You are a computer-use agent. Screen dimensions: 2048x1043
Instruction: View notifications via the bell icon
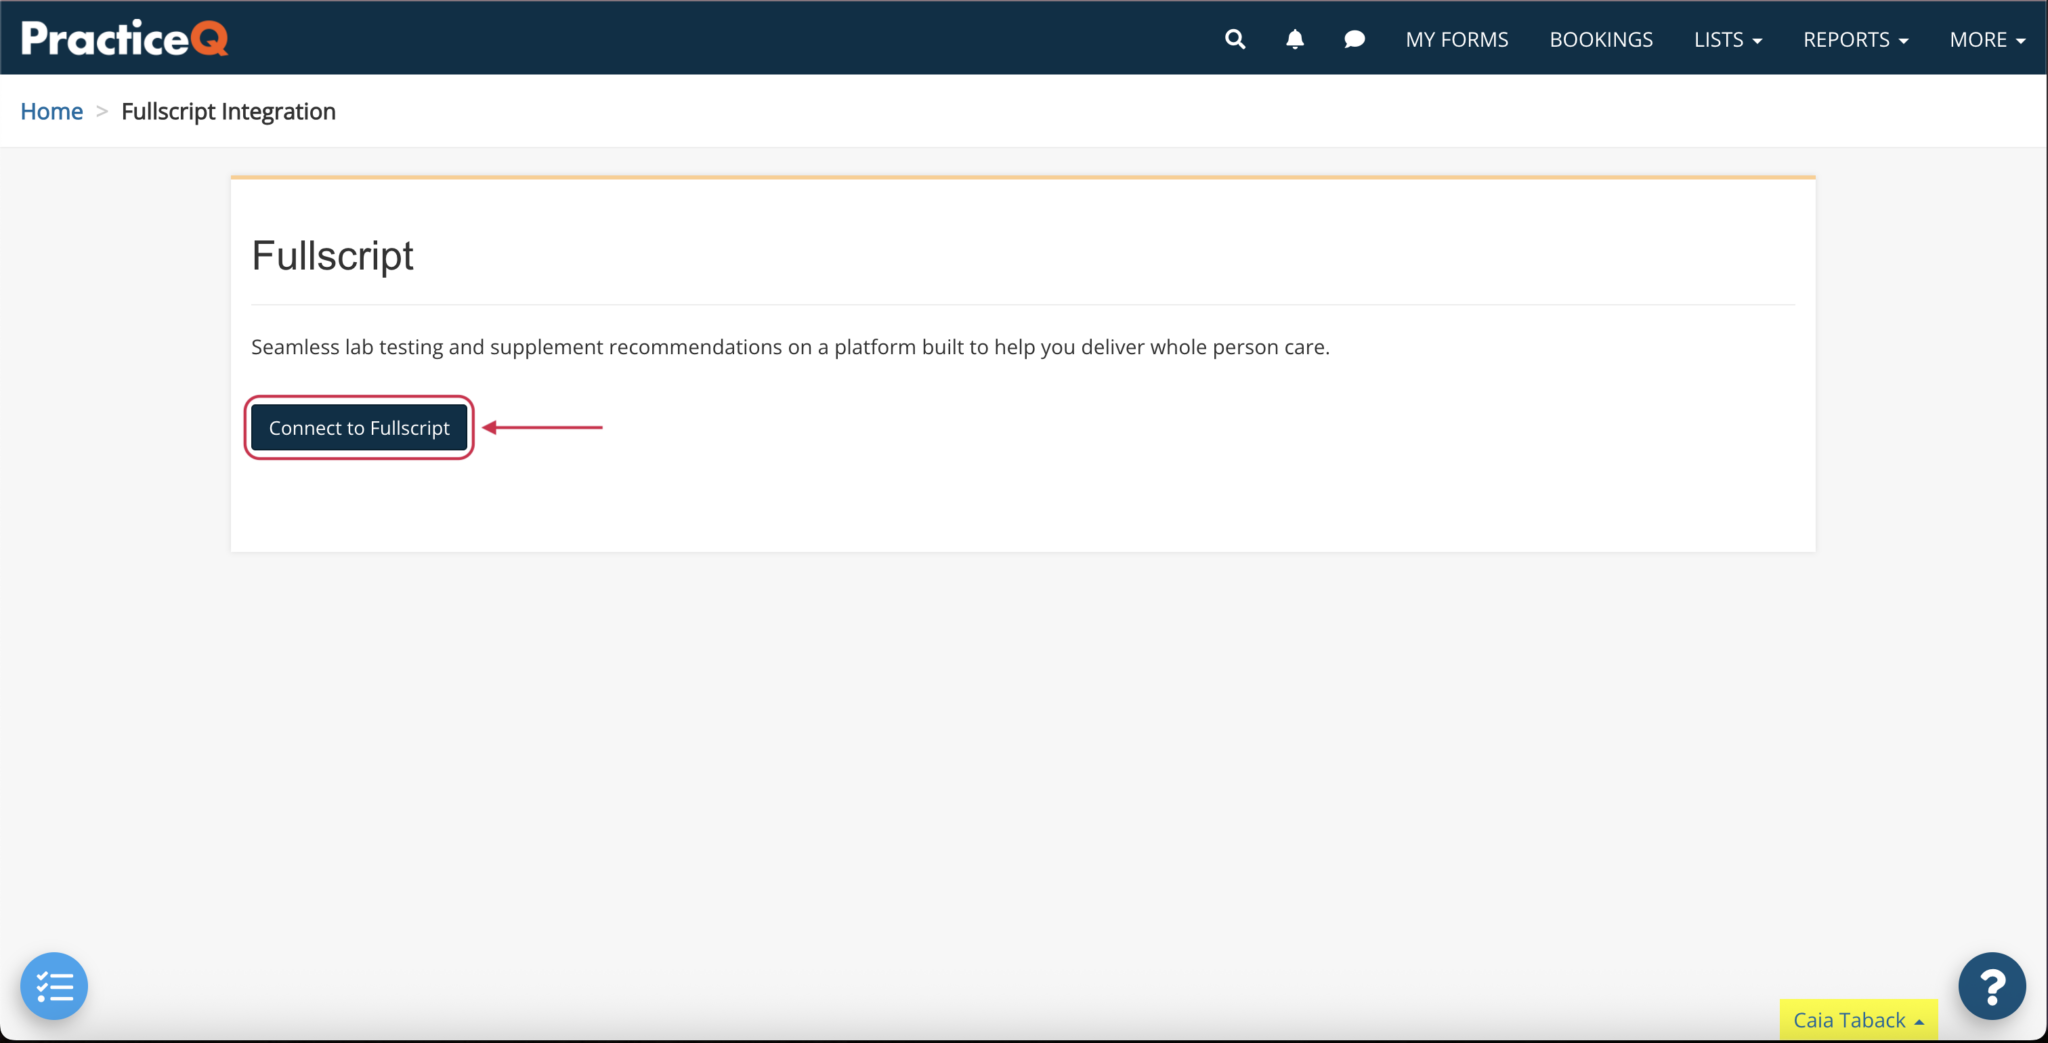[x=1295, y=38]
